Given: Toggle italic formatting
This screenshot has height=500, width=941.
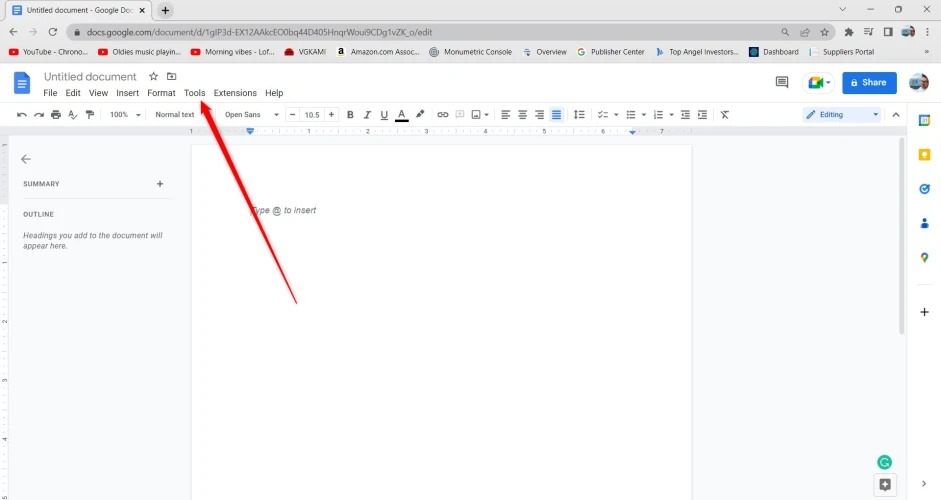Looking at the screenshot, I should [x=367, y=115].
